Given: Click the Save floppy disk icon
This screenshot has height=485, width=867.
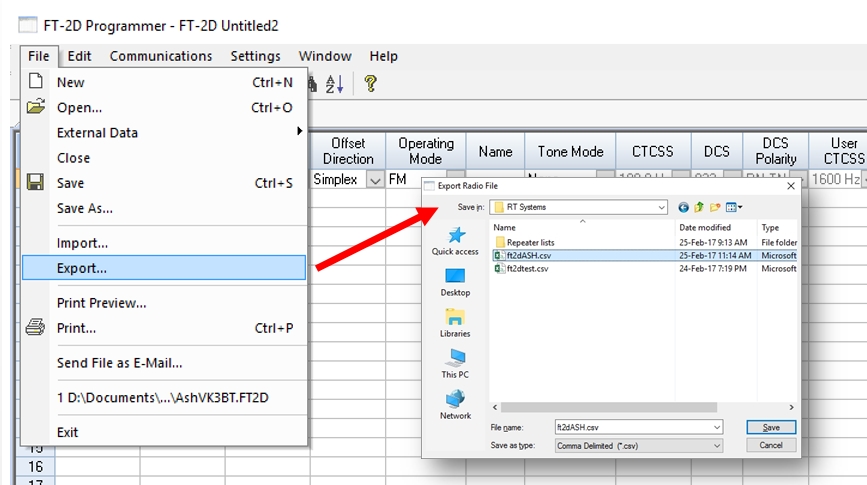Looking at the screenshot, I should click(35, 182).
